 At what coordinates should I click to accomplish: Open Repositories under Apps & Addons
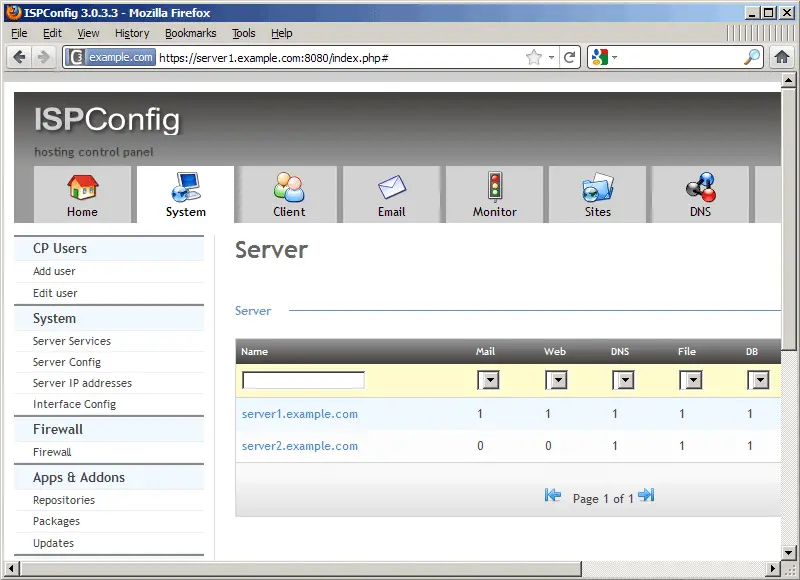[x=64, y=500]
